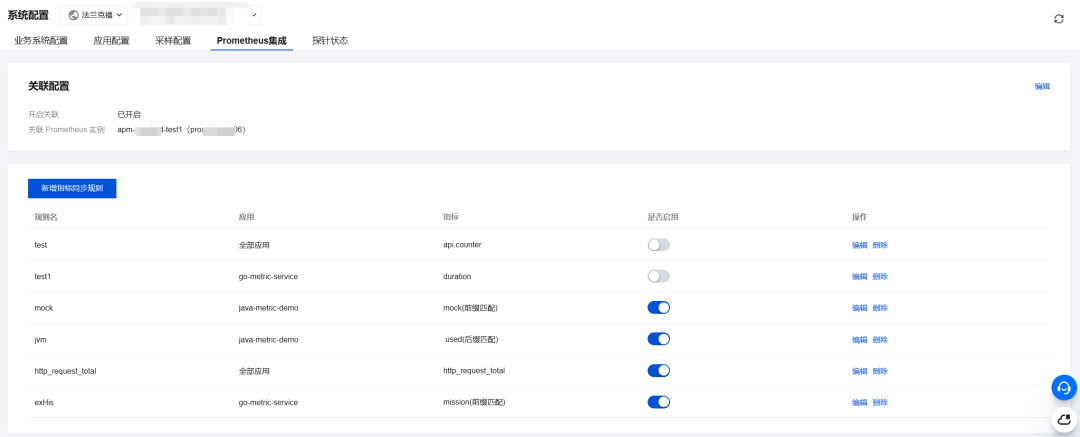Delete the jvm rule

tap(880, 340)
